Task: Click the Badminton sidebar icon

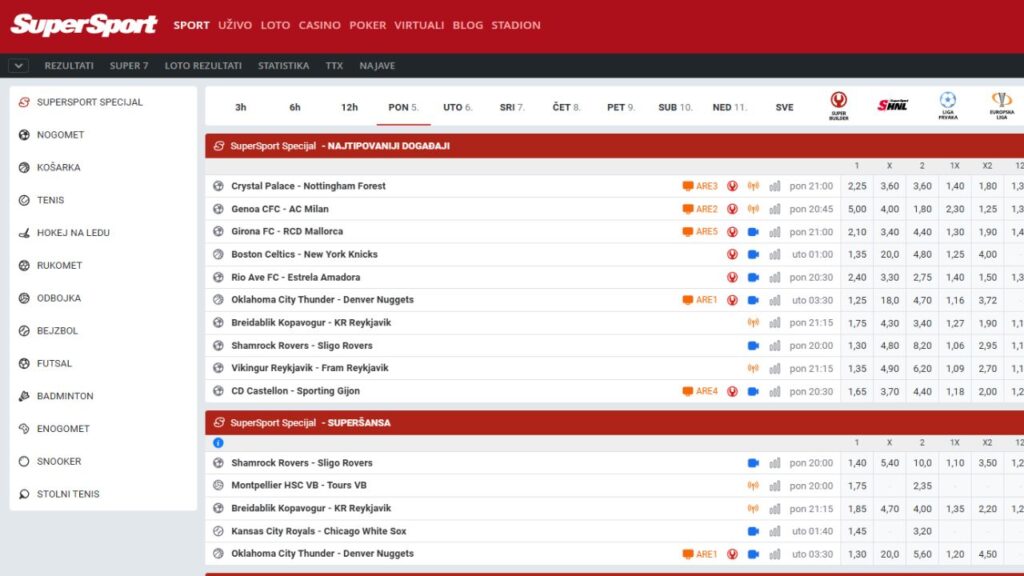Action: tap(24, 396)
